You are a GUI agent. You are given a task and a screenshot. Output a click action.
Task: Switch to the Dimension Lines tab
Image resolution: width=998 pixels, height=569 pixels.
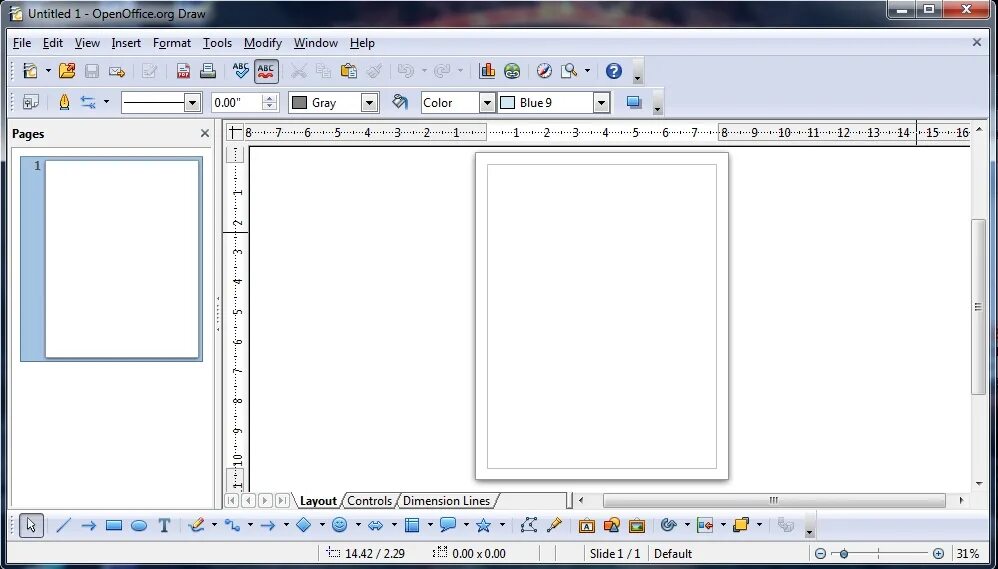point(447,501)
